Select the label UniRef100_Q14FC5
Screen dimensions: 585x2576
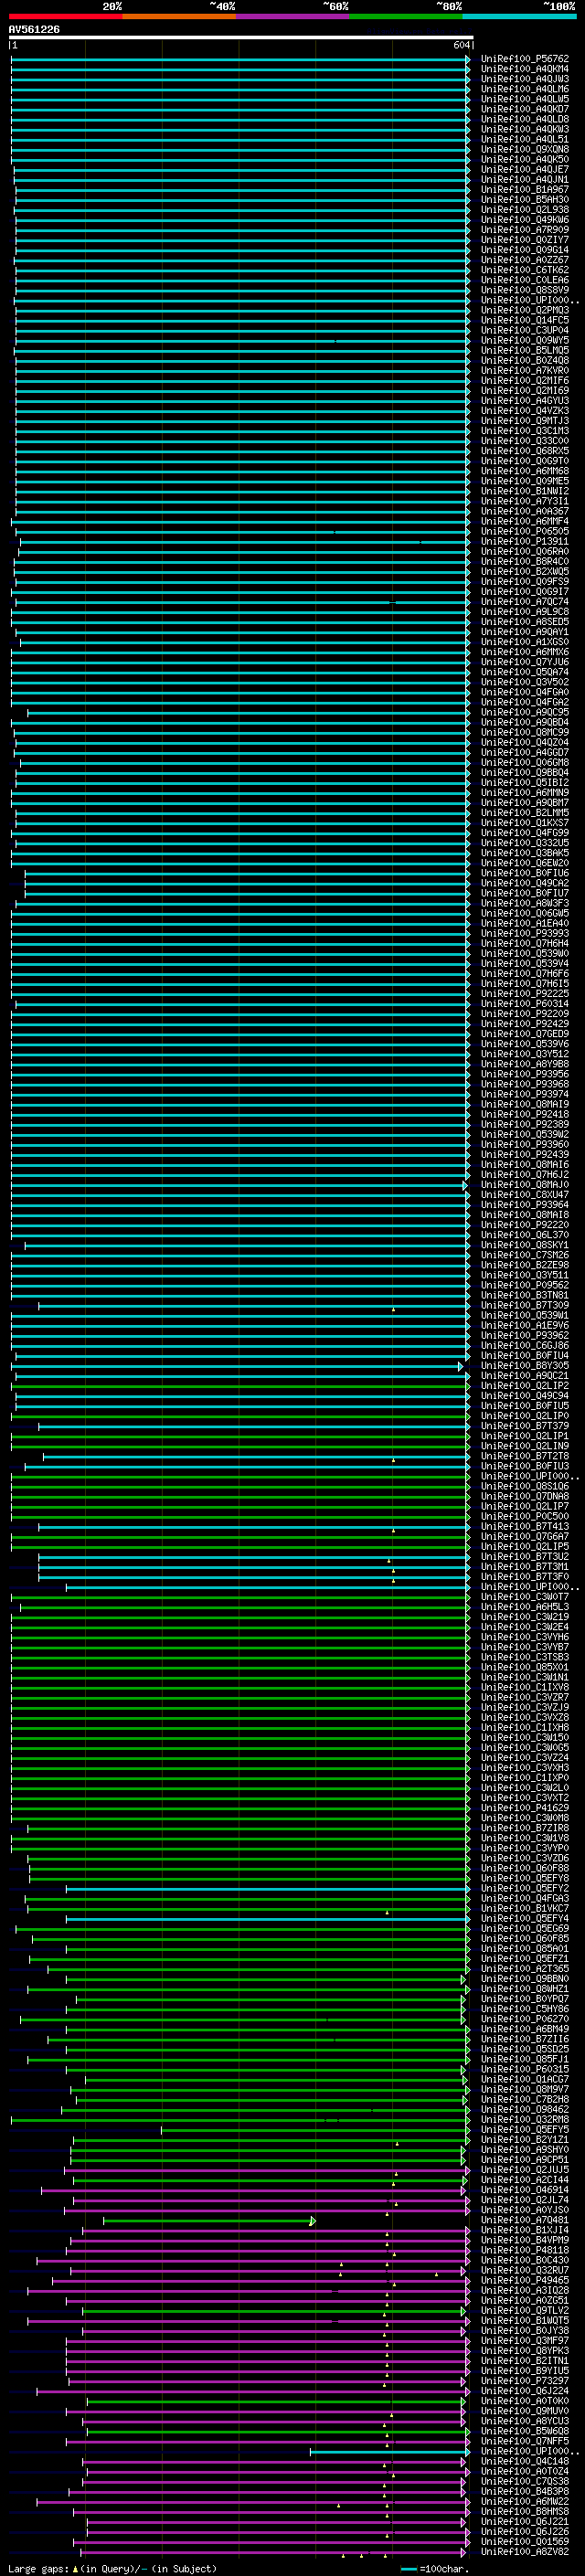tap(525, 320)
